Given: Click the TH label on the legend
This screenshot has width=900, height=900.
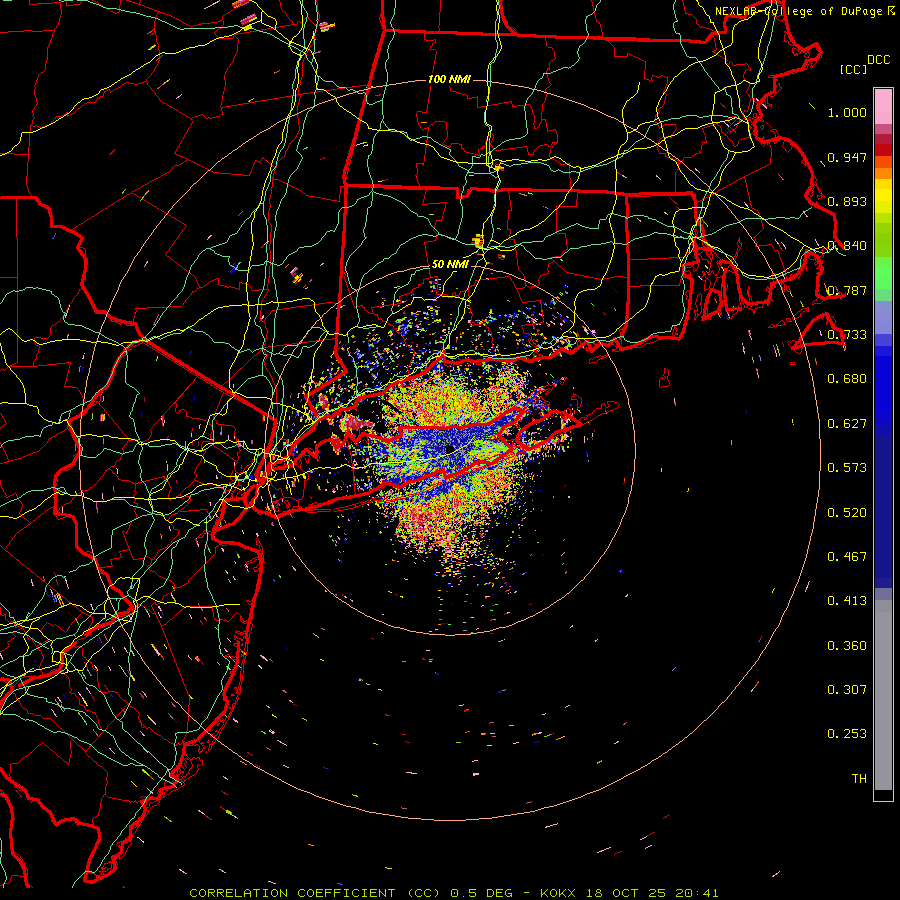Looking at the screenshot, I should coord(859,779).
